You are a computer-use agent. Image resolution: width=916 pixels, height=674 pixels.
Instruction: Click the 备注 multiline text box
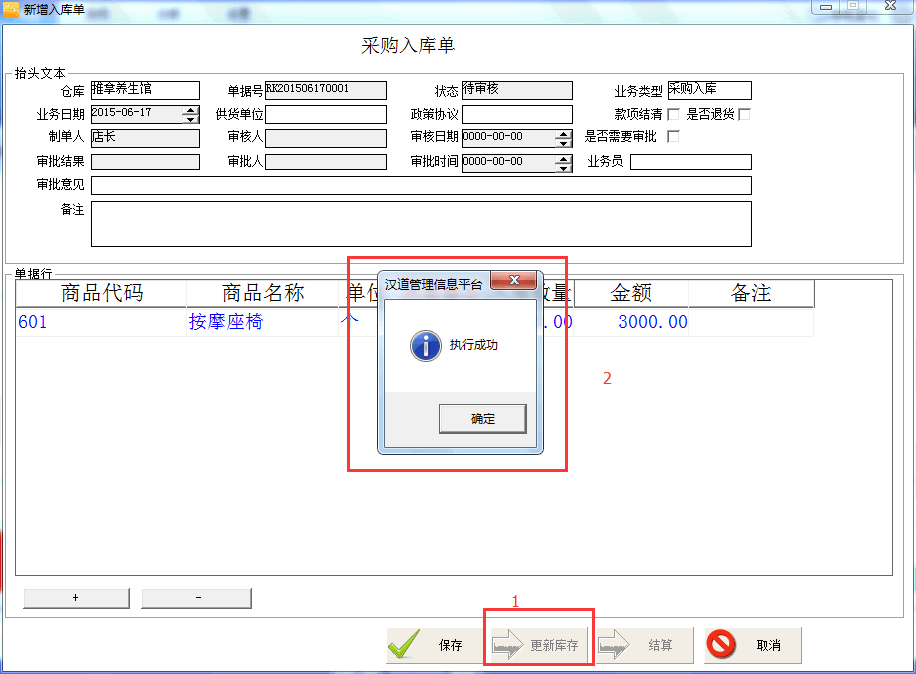tap(421, 224)
